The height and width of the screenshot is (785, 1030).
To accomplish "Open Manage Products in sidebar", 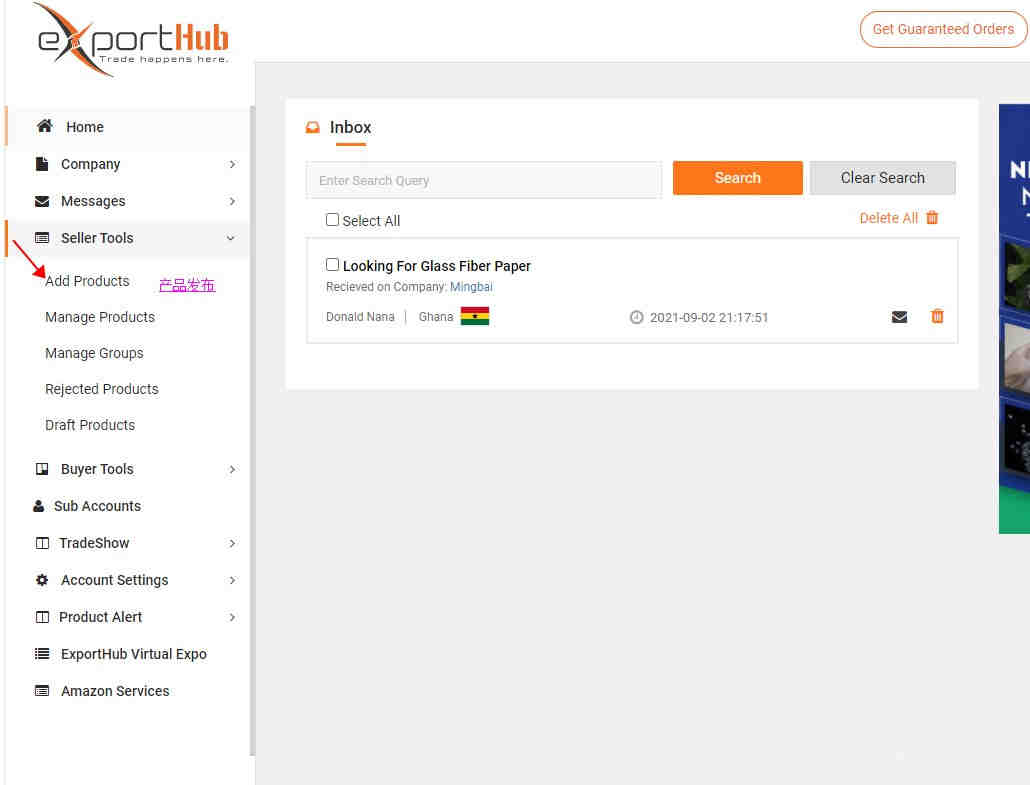I will click(x=100, y=317).
